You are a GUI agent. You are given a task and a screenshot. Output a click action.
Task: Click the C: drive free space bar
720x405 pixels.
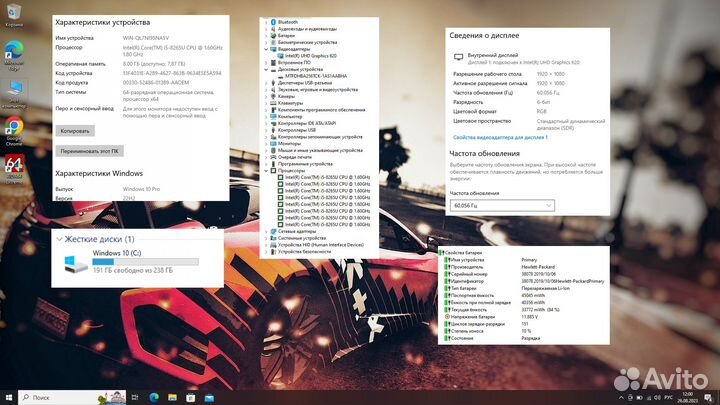(x=145, y=262)
